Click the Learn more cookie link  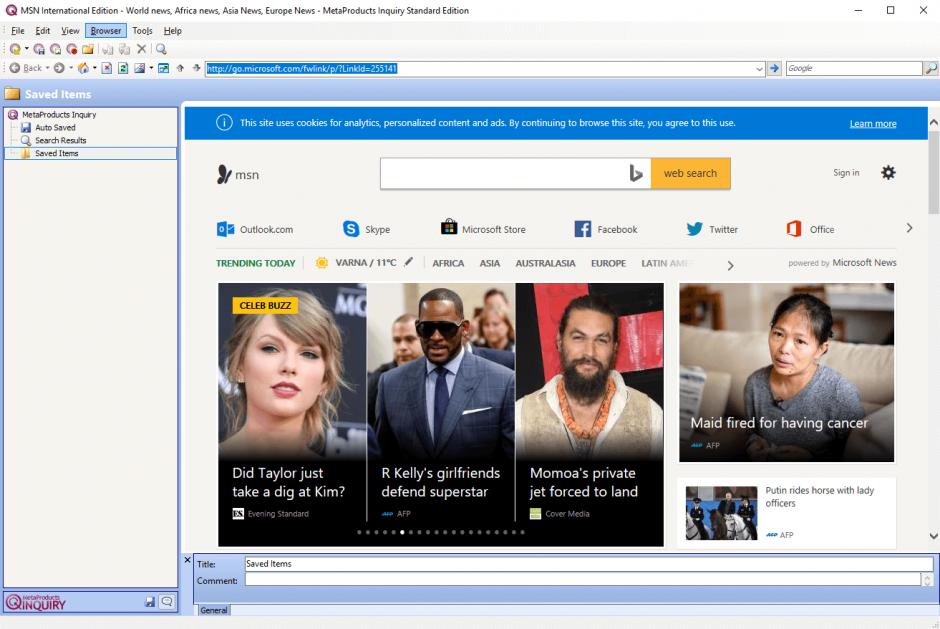click(873, 124)
